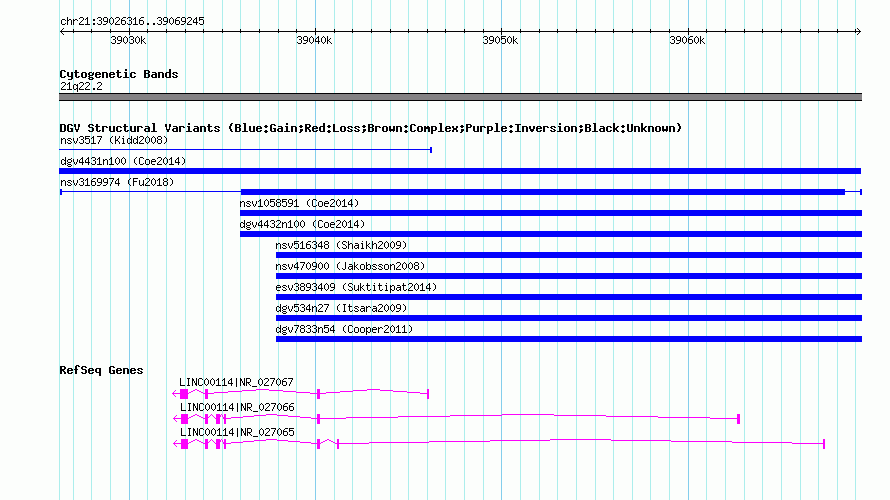
Task: Click the RefSeq Genes track title
Action: tap(101, 370)
